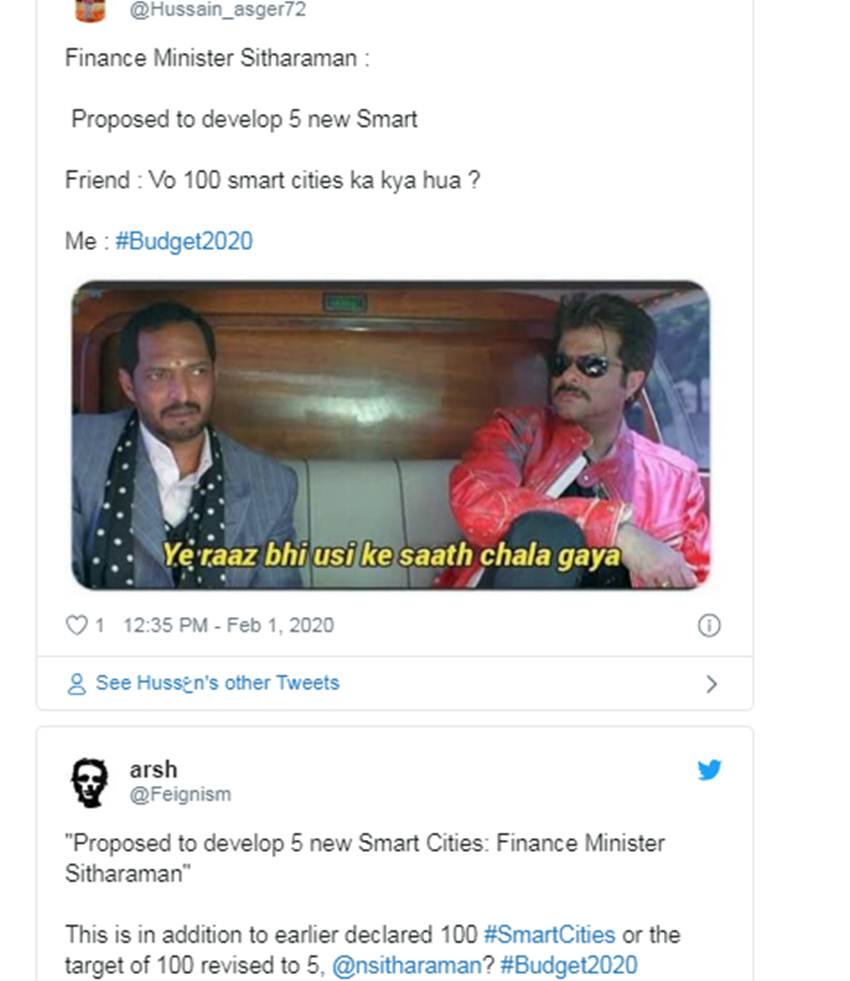Open the meme image with yellow caption
This screenshot has width=850, height=981.
tap(391, 435)
